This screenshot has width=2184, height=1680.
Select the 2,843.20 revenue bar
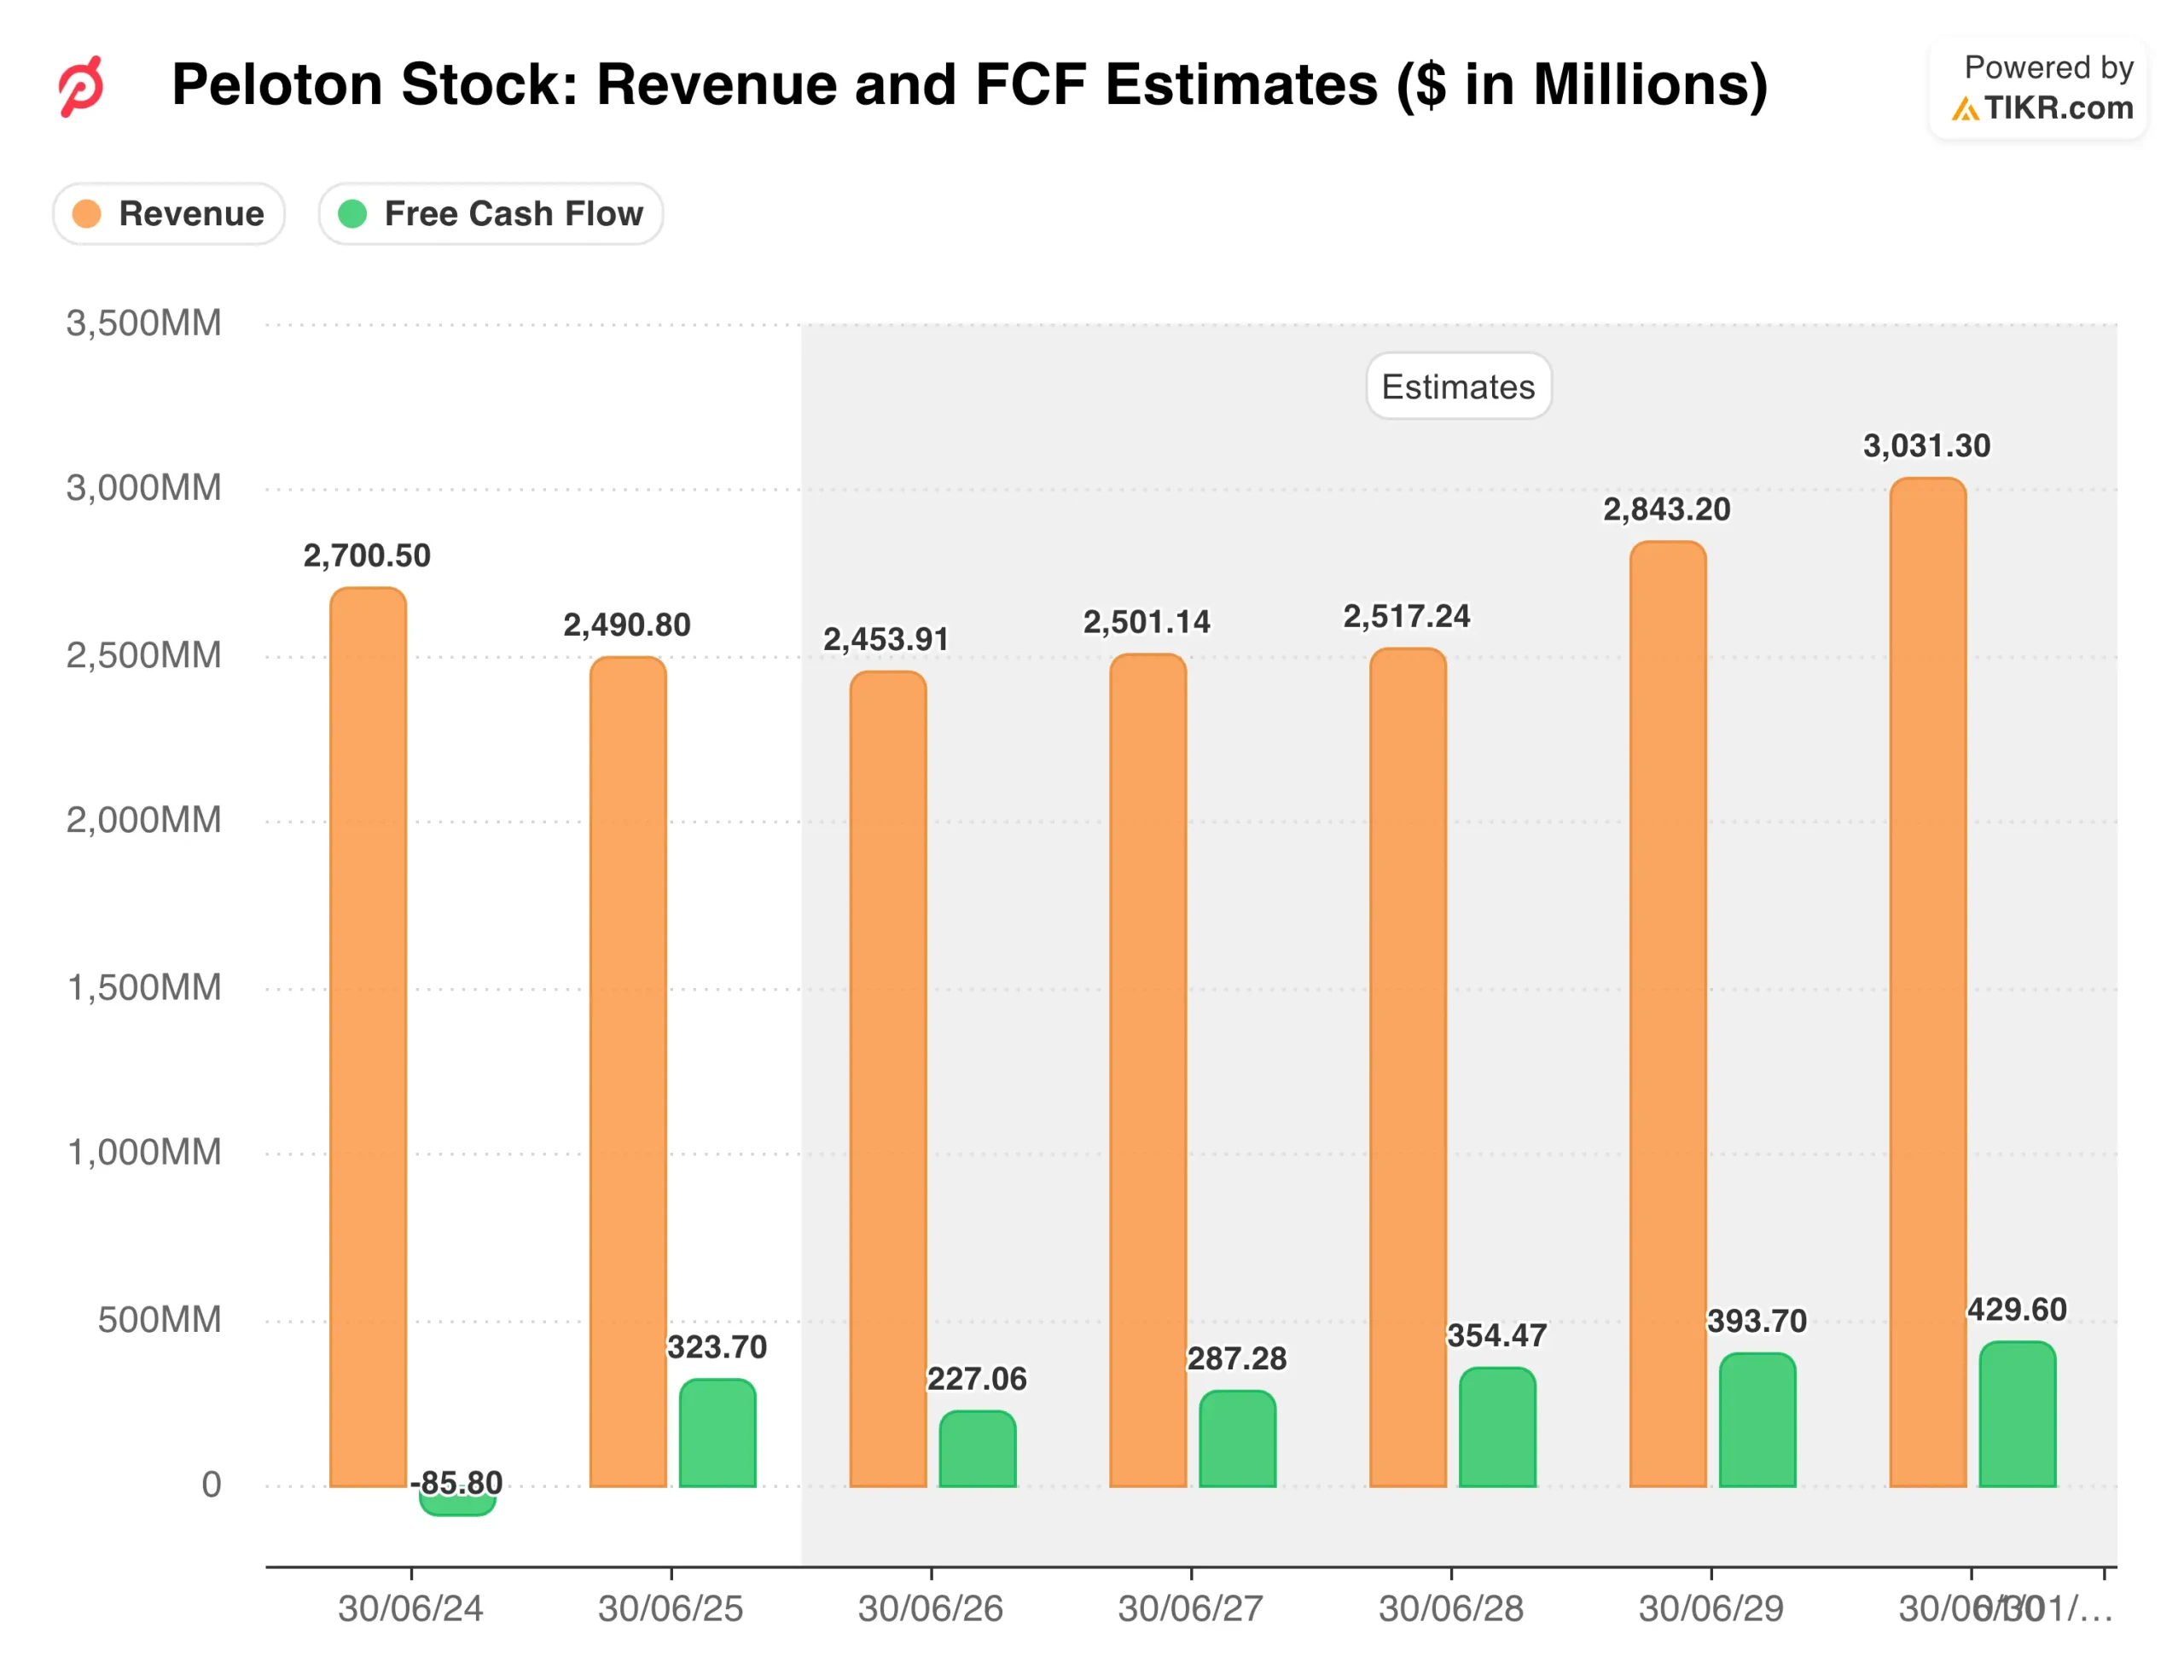(1668, 1012)
